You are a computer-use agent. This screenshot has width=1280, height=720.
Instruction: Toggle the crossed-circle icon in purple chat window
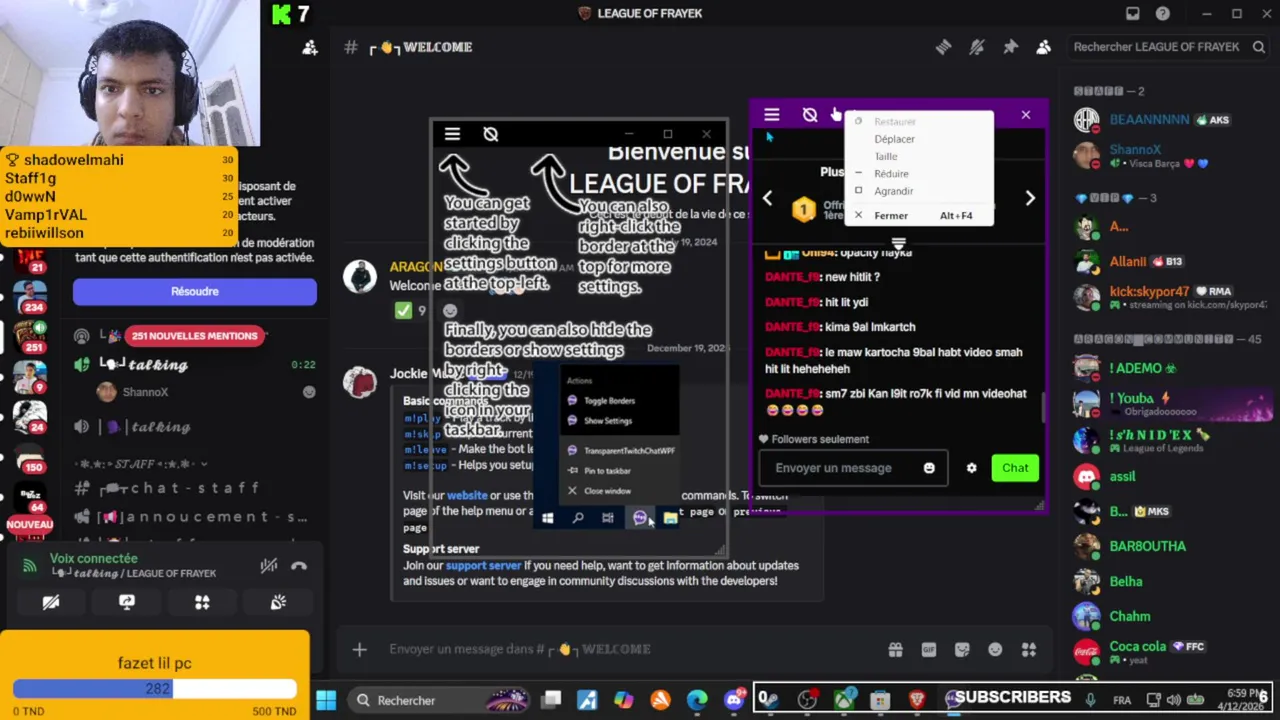click(810, 115)
